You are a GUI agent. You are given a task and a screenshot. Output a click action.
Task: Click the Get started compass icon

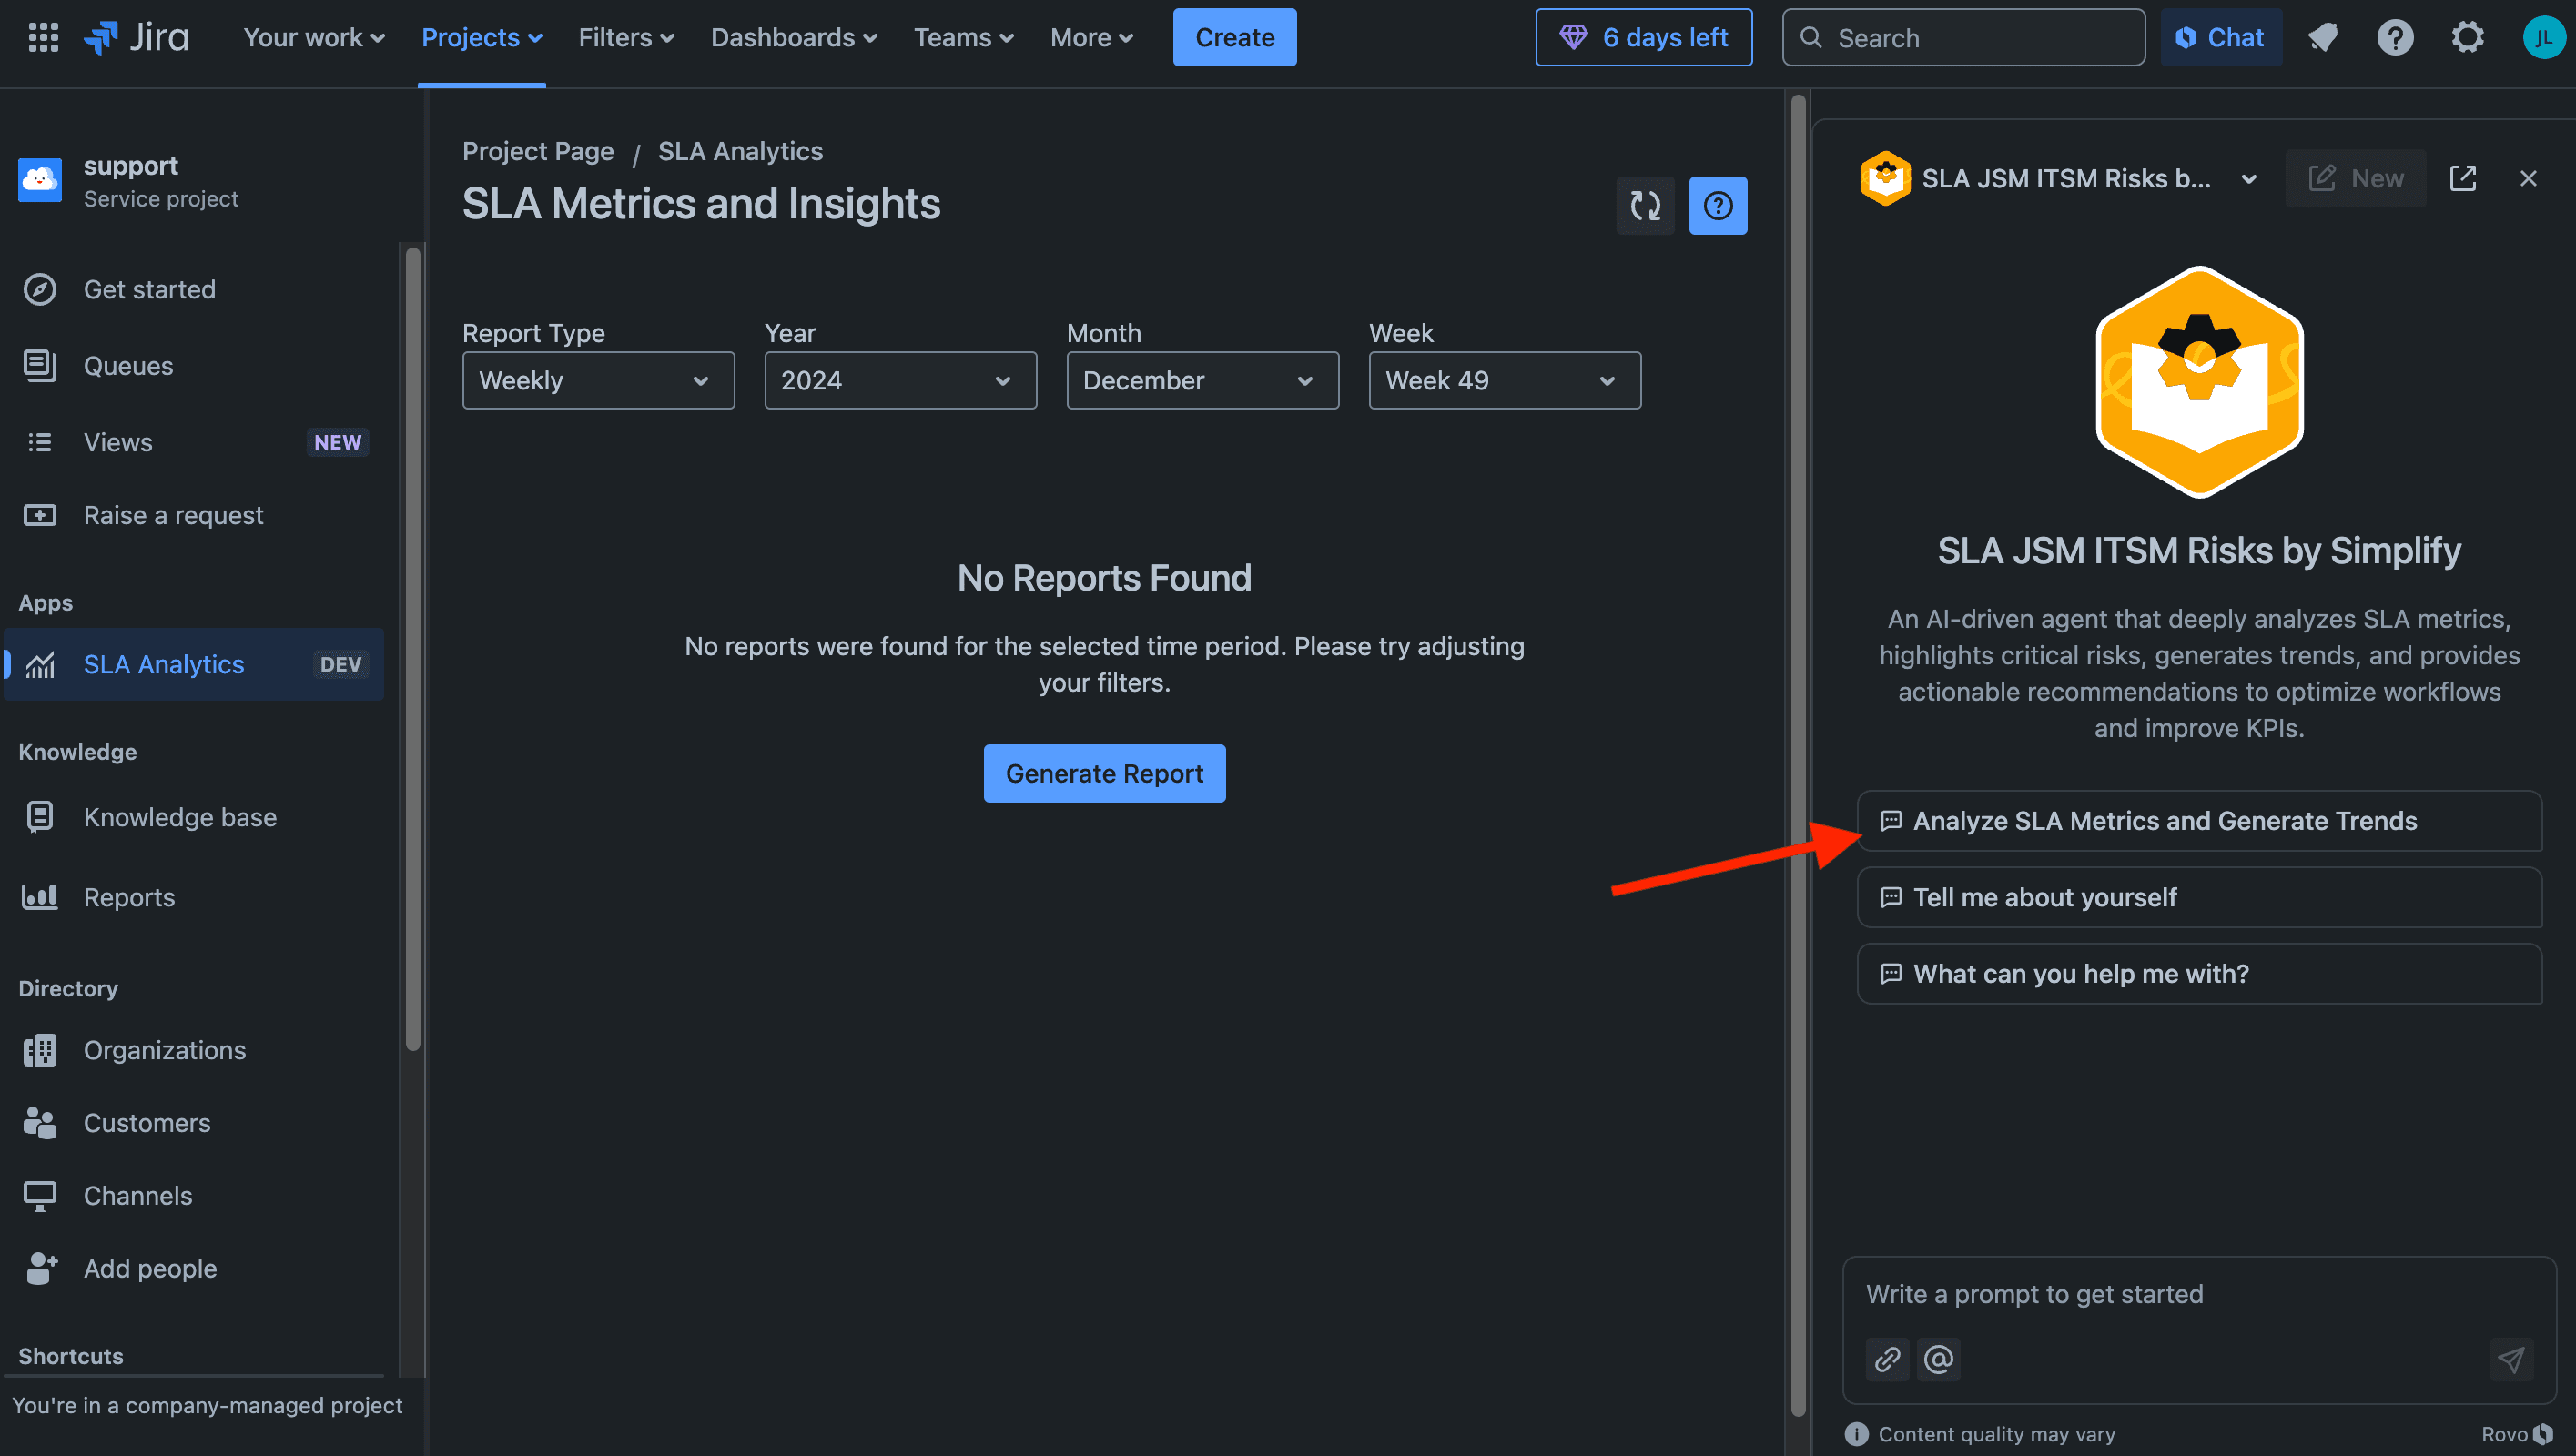click(40, 290)
